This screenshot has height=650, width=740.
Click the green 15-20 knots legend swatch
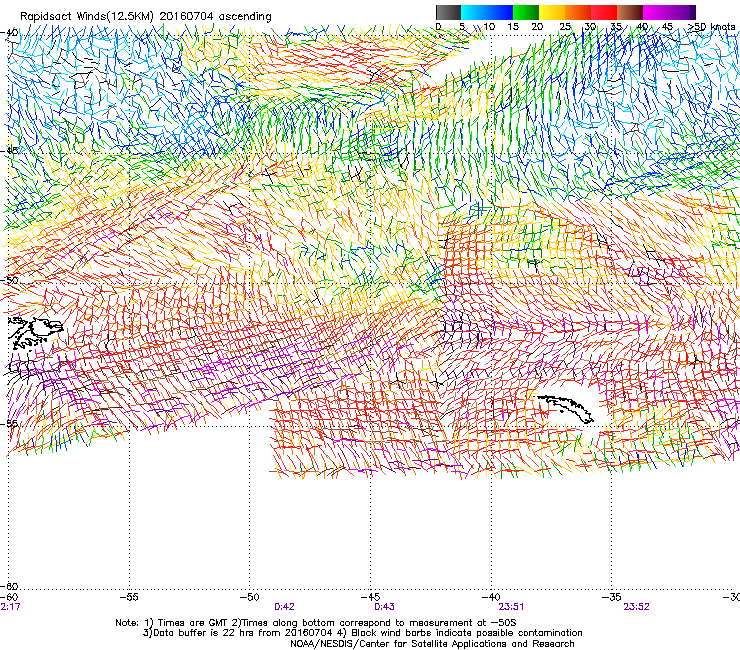[x=526, y=12]
